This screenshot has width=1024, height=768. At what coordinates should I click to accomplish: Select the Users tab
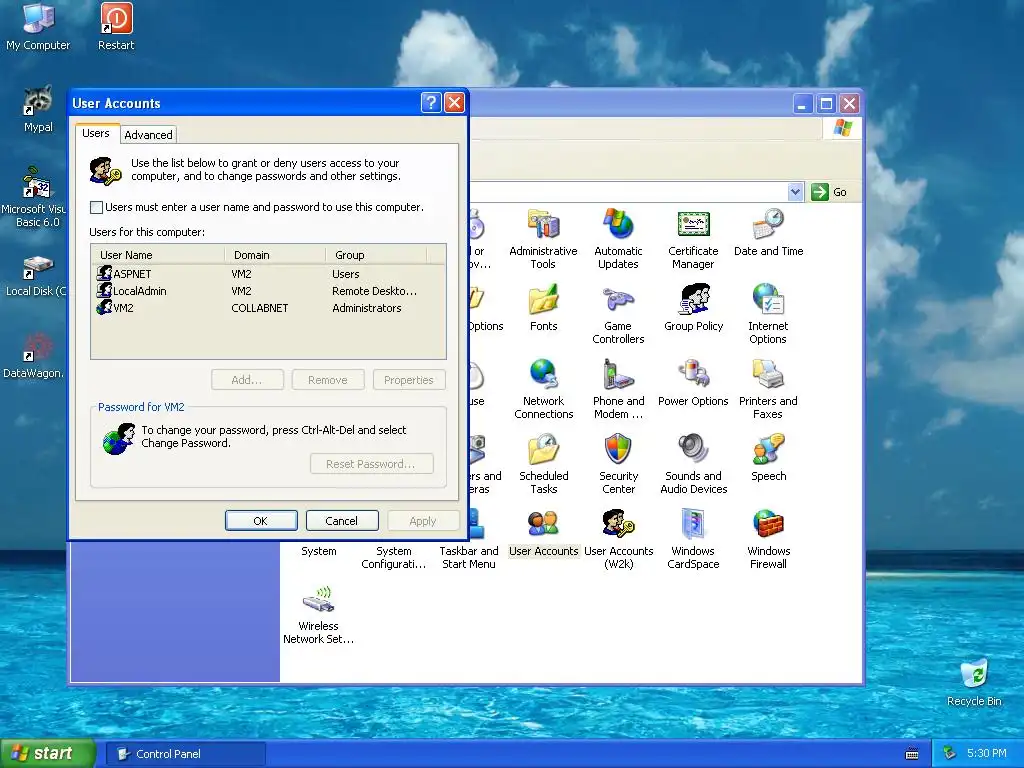pyautogui.click(x=96, y=133)
